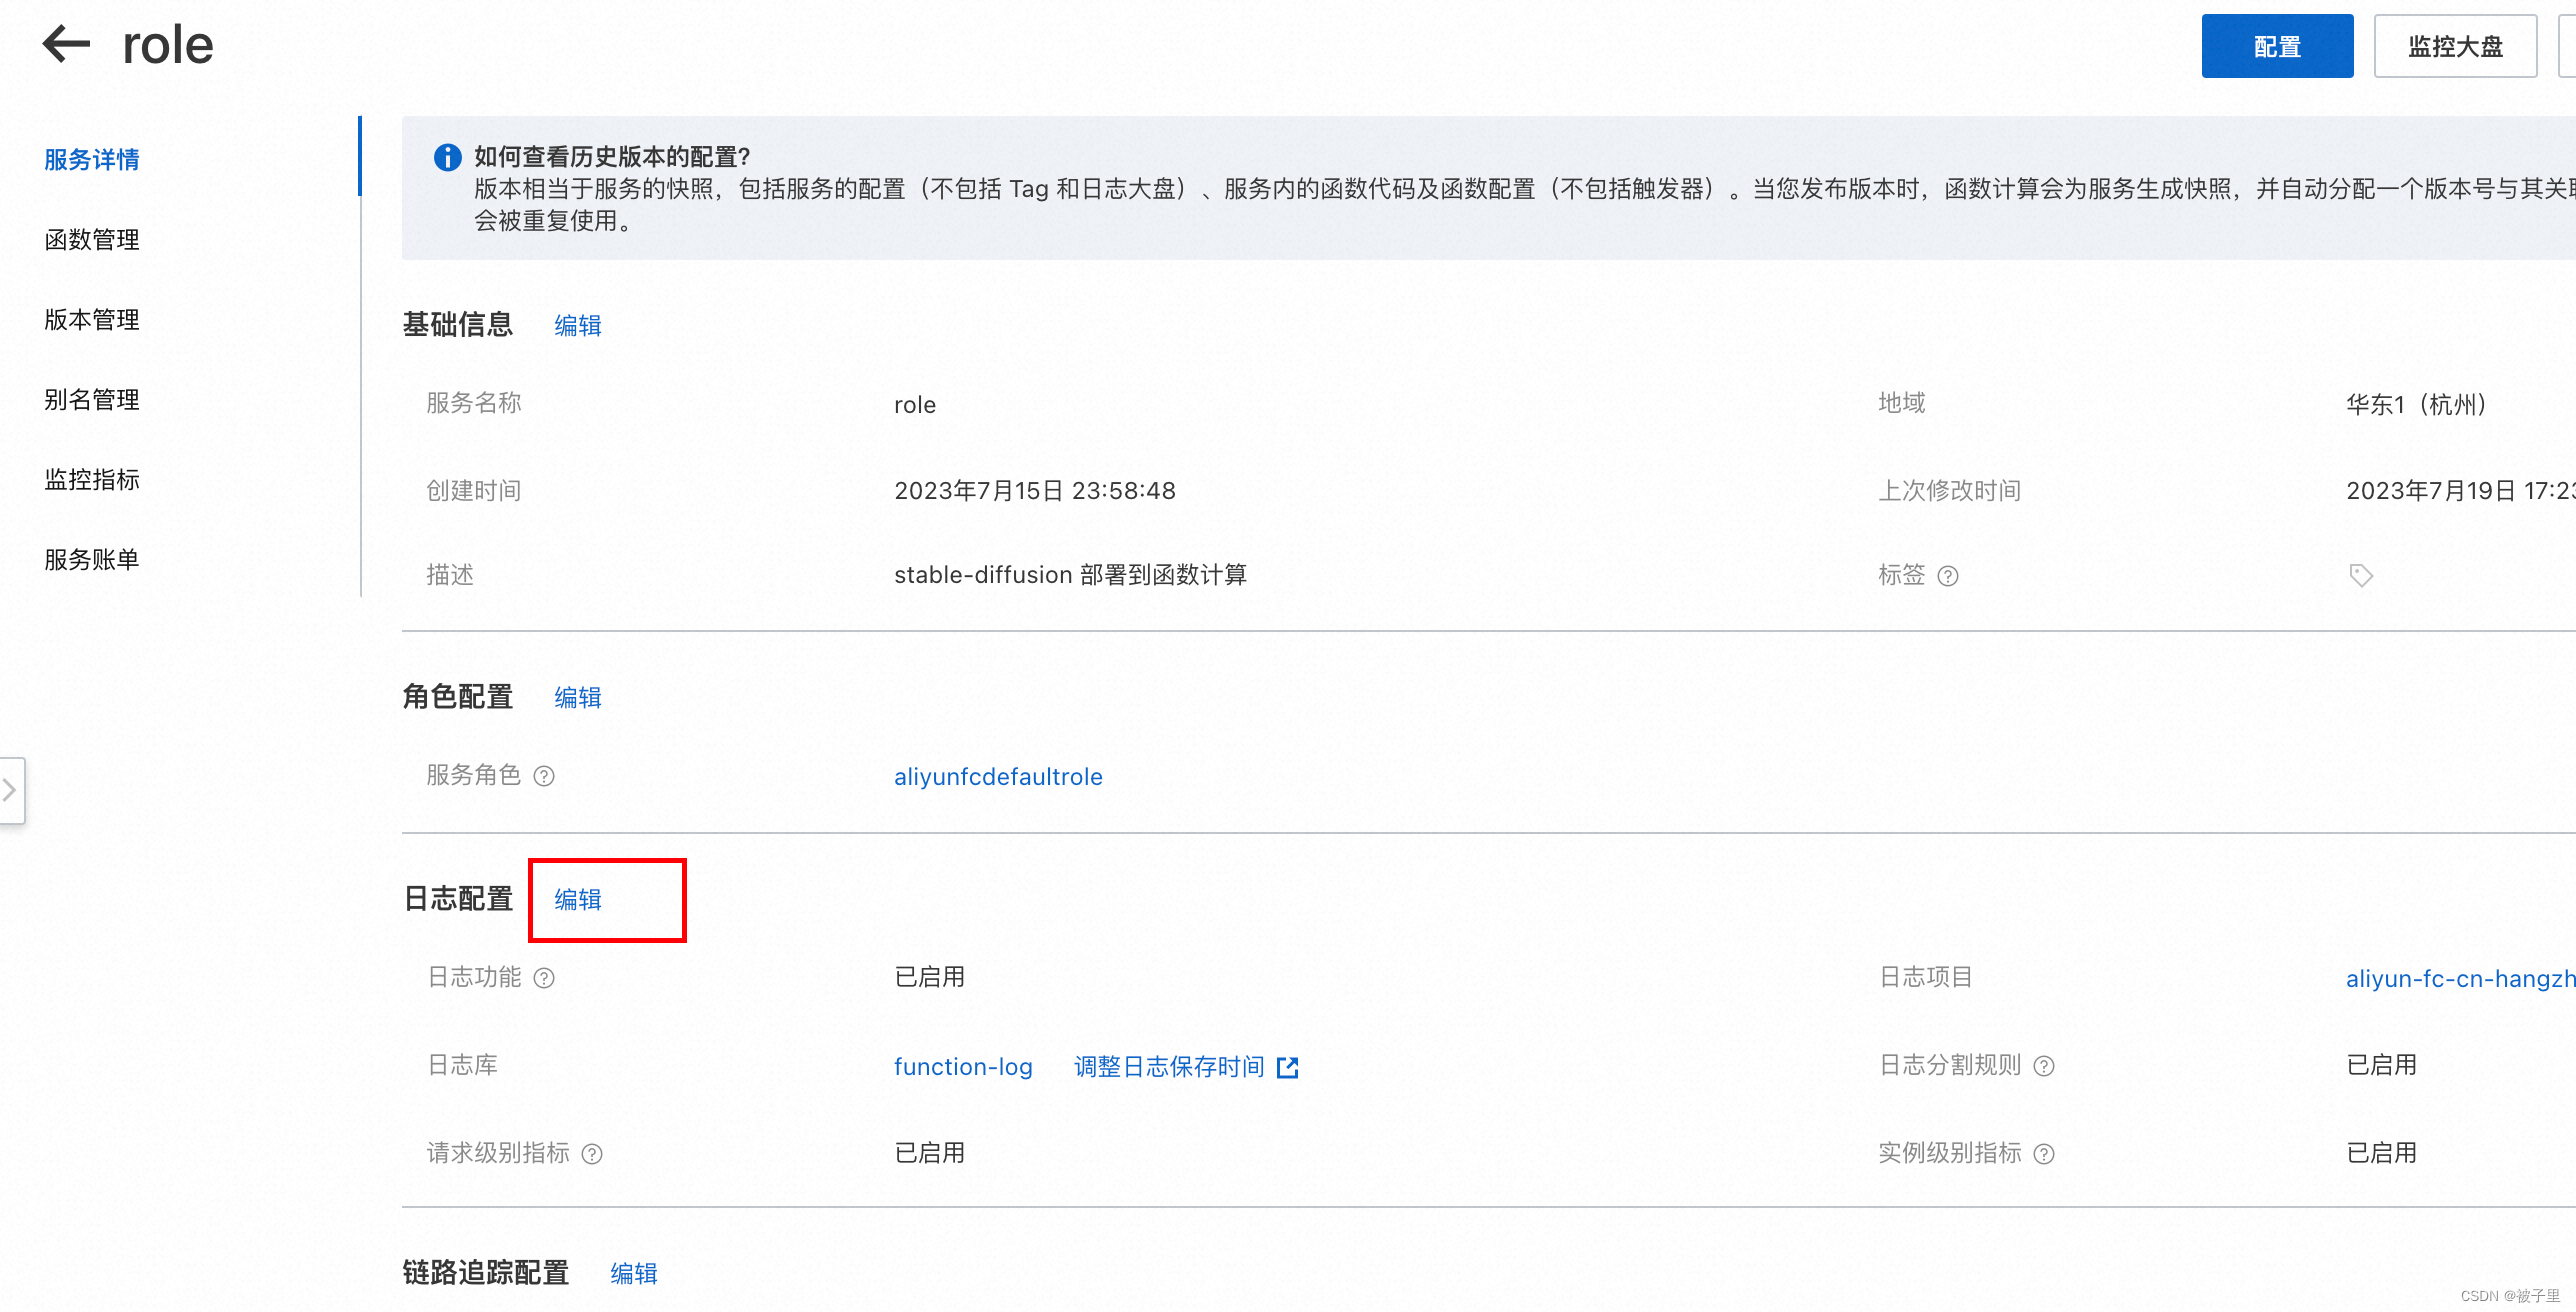Click the 已启用 value for 日志功能
Screen dimensions: 2576x1312
point(930,977)
